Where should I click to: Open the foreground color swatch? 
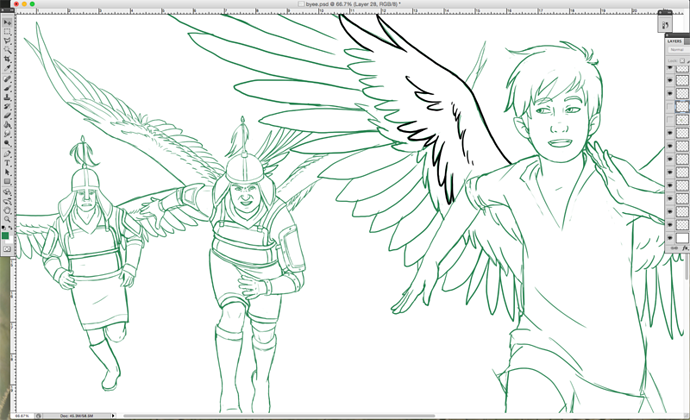(5, 234)
